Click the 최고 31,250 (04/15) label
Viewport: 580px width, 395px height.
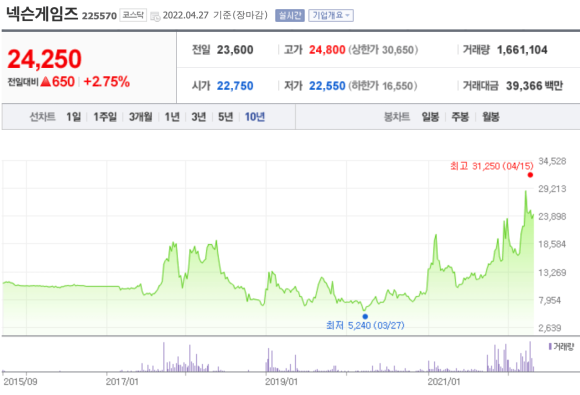[x=492, y=166]
